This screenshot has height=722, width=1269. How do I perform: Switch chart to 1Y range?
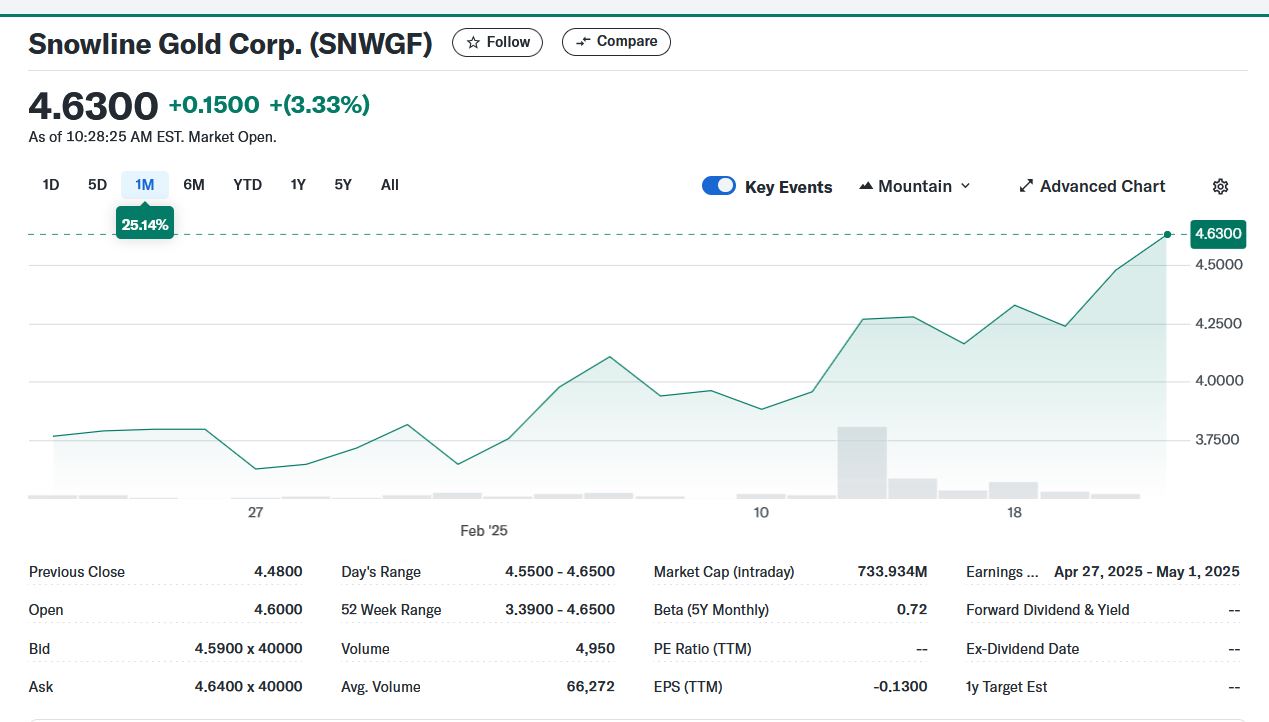pos(298,185)
